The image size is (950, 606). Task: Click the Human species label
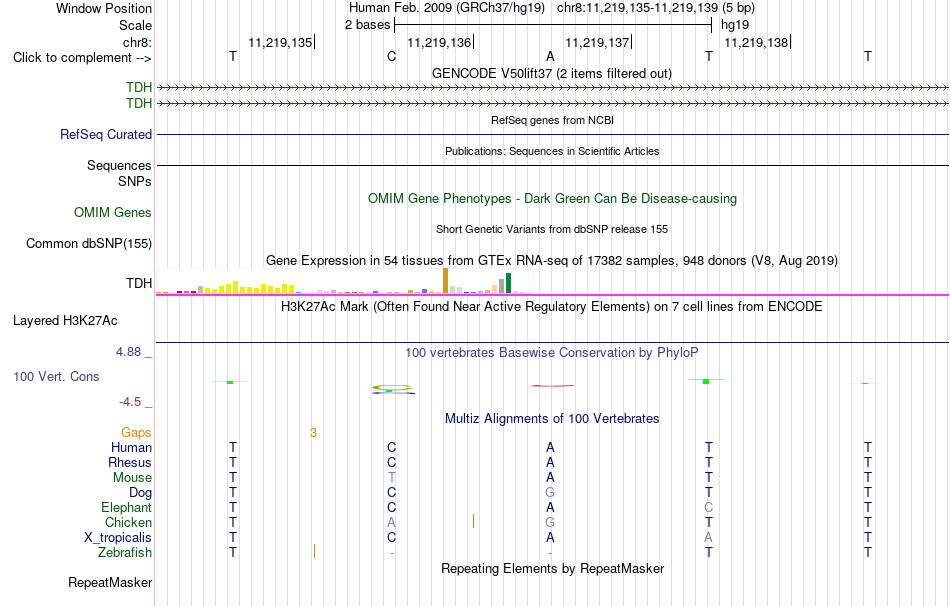[131, 448]
